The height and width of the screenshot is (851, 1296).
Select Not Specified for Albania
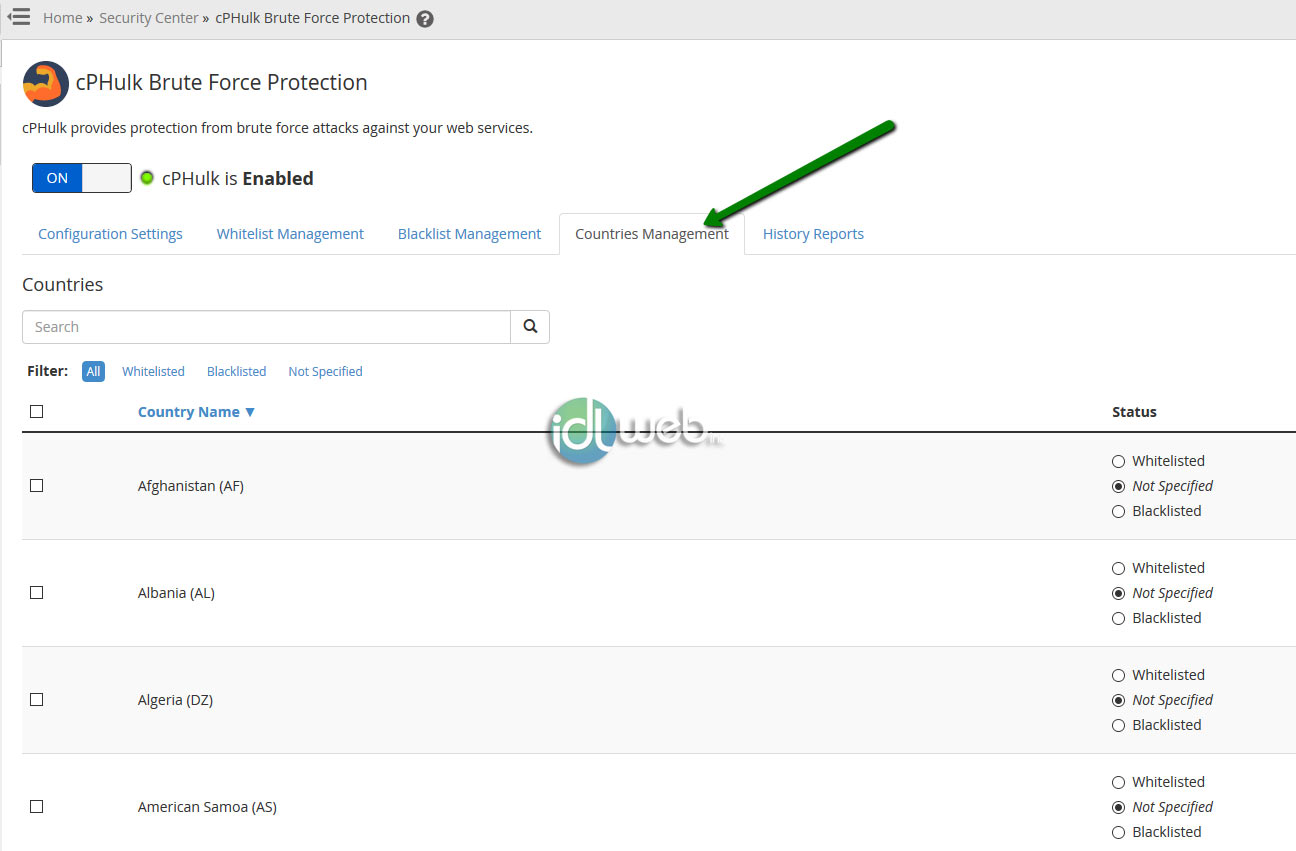pyautogui.click(x=1118, y=593)
